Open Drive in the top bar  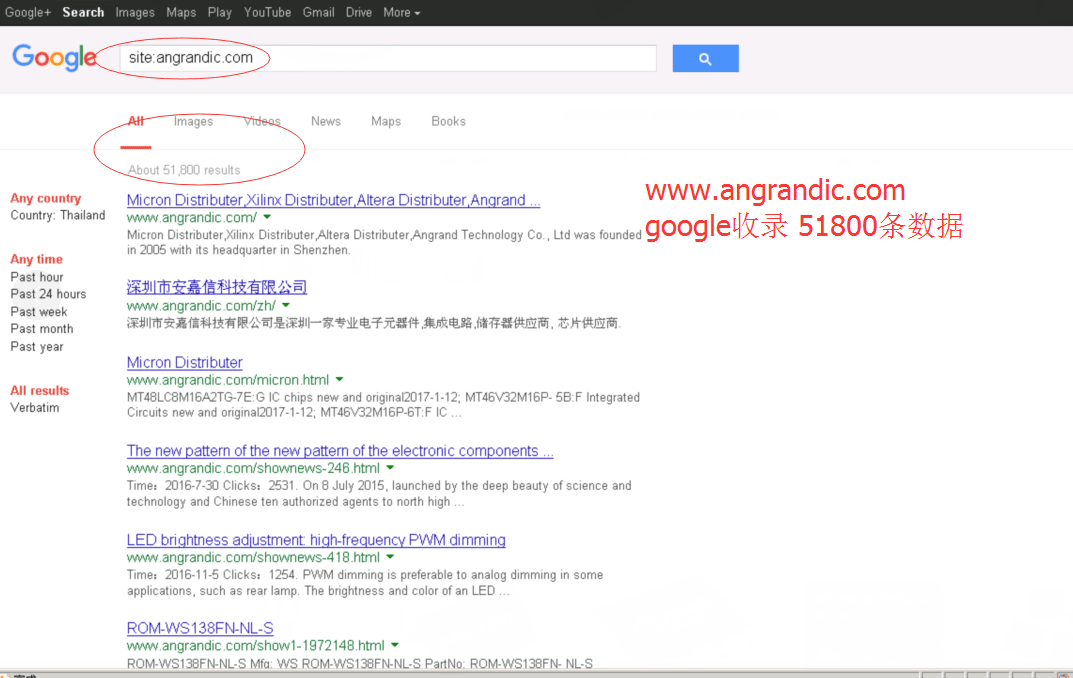(359, 12)
